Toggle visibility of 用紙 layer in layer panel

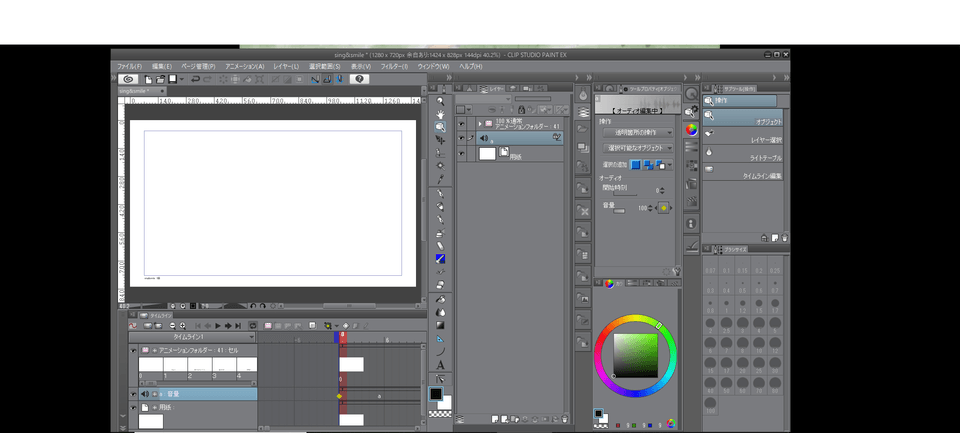tap(461, 153)
